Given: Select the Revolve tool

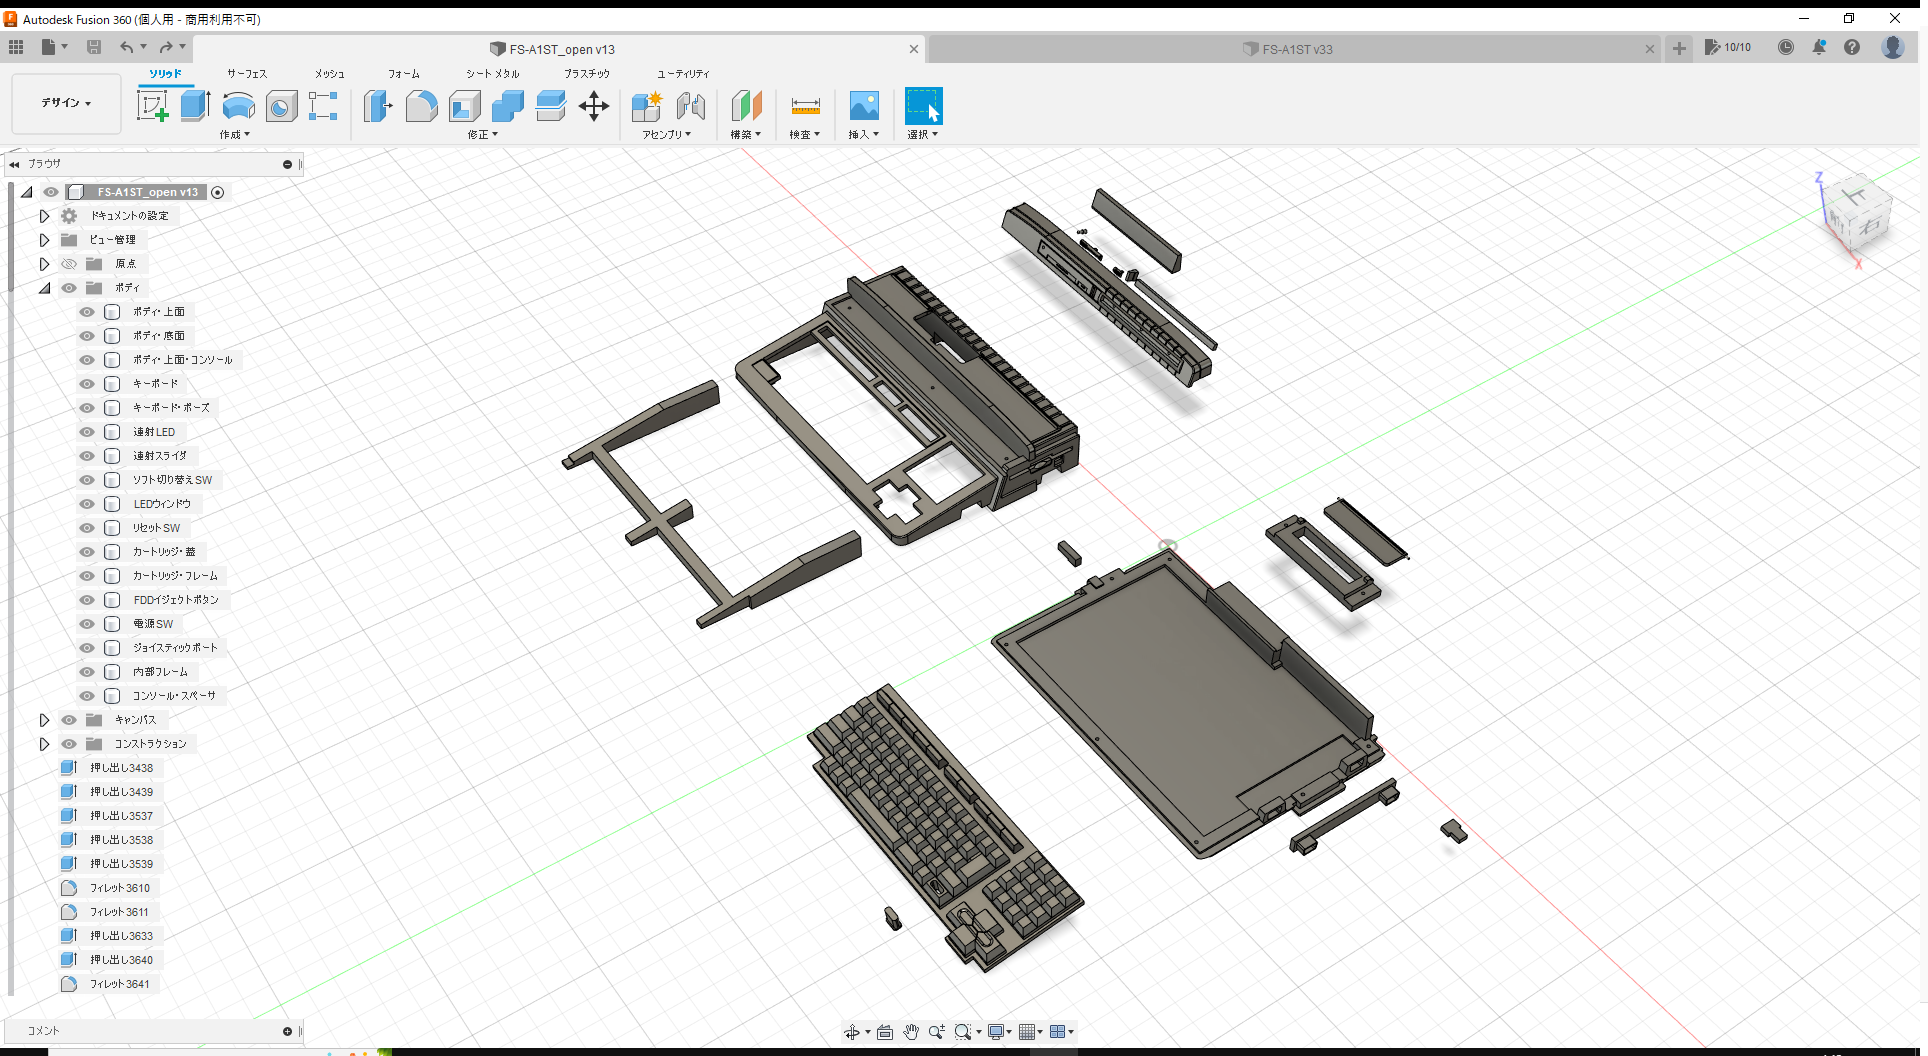Looking at the screenshot, I should (238, 105).
